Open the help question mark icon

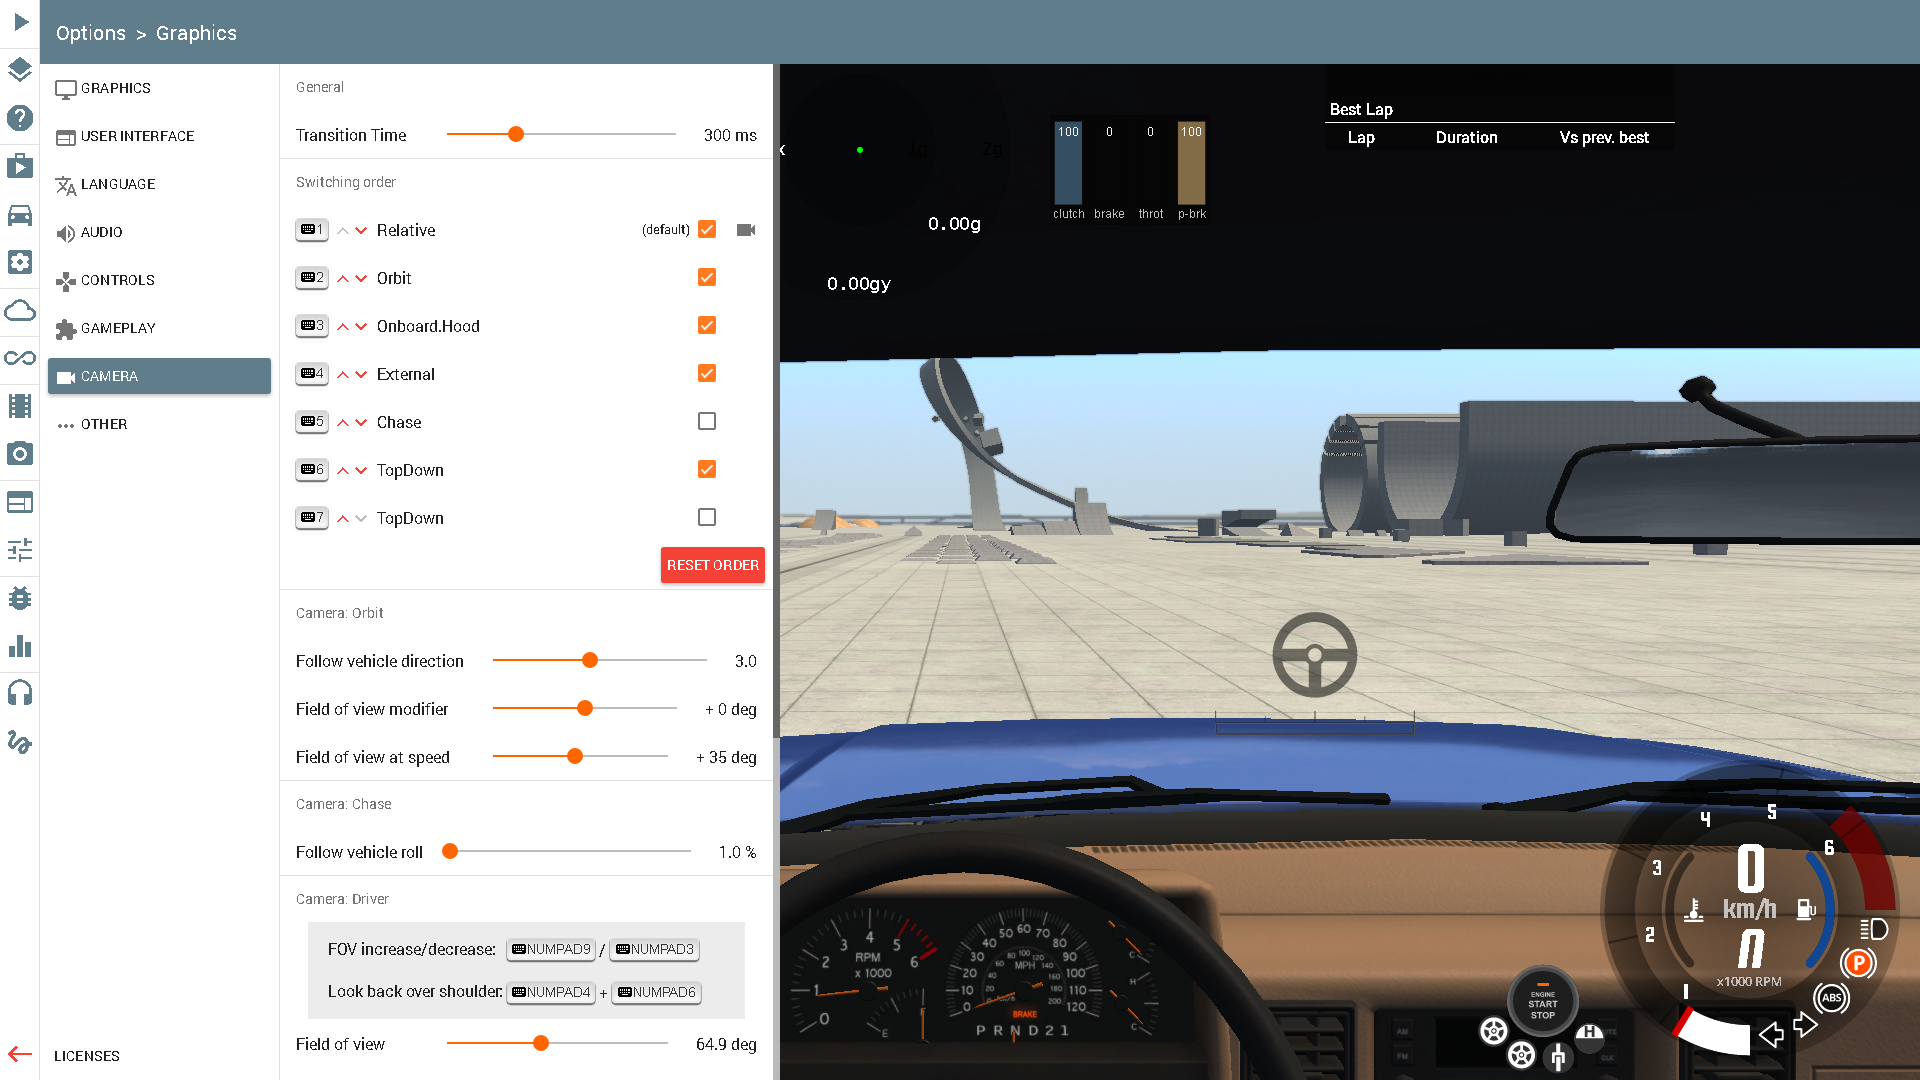point(20,118)
